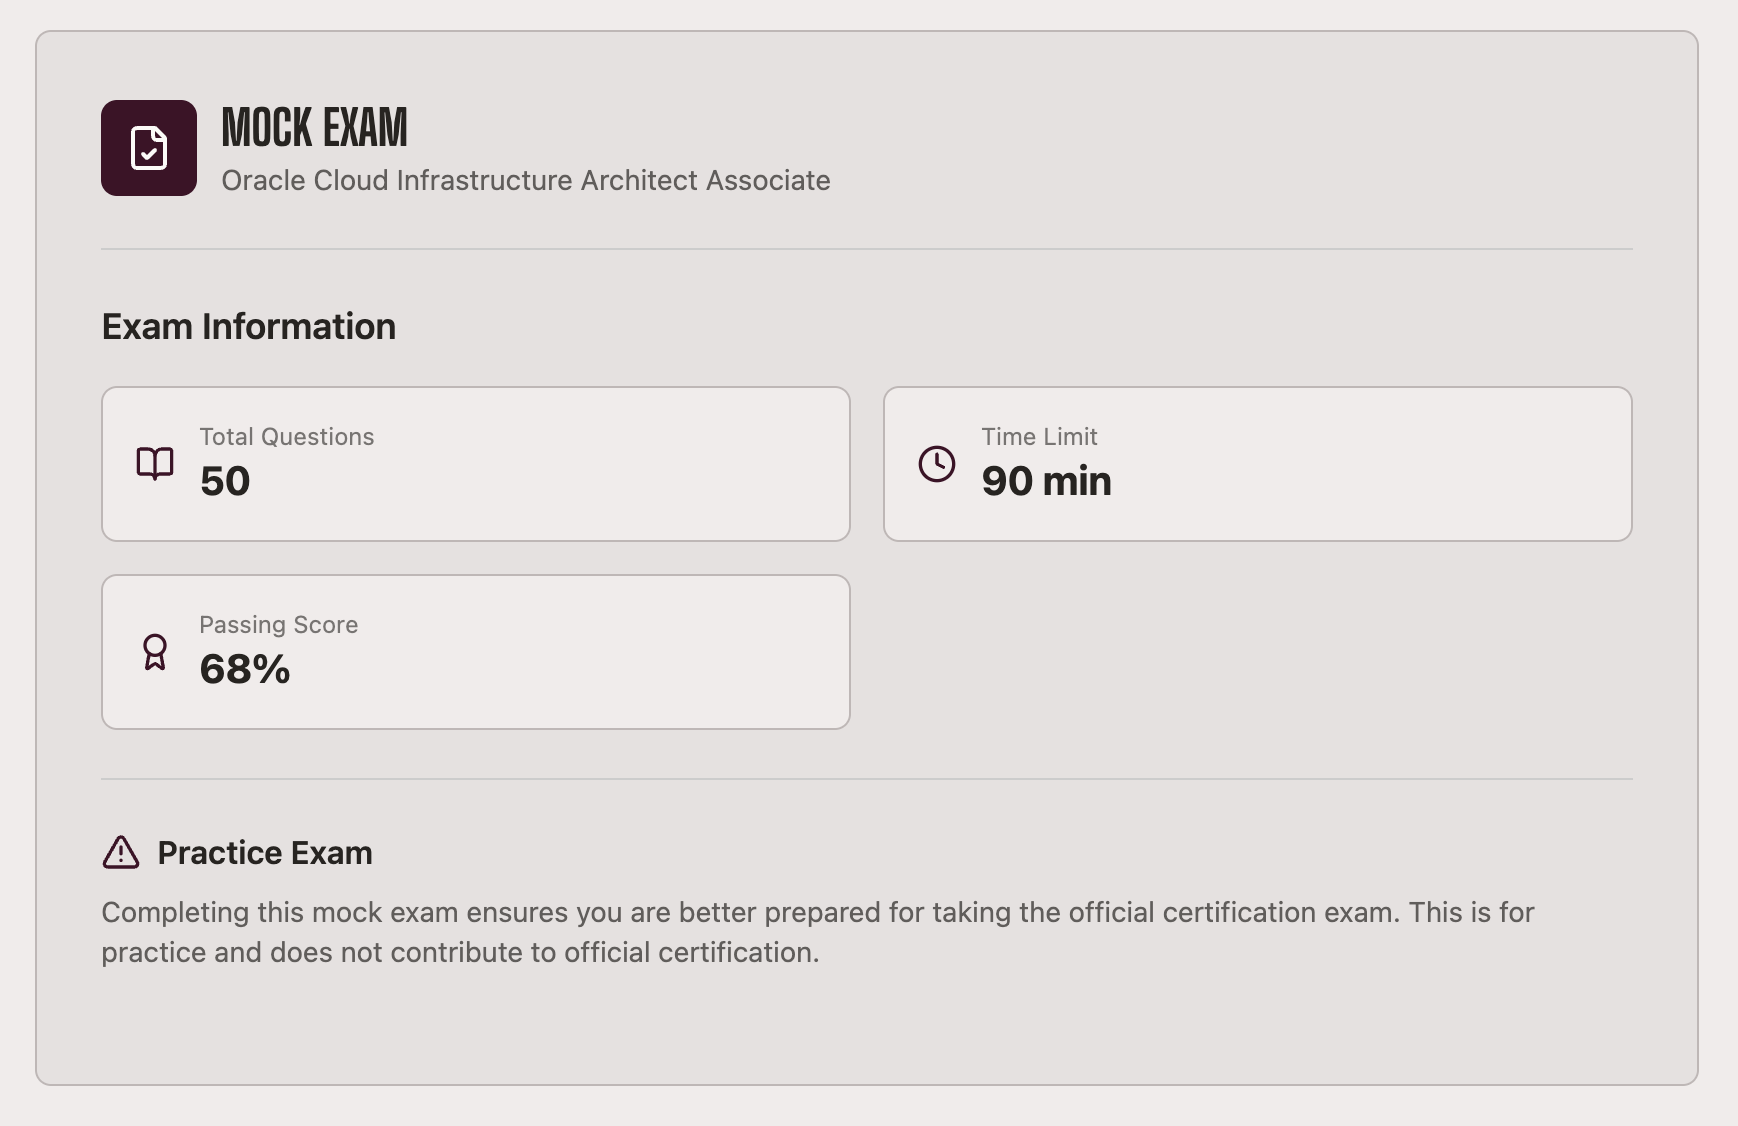Select the Passing Score card
The width and height of the screenshot is (1738, 1126).
click(475, 651)
